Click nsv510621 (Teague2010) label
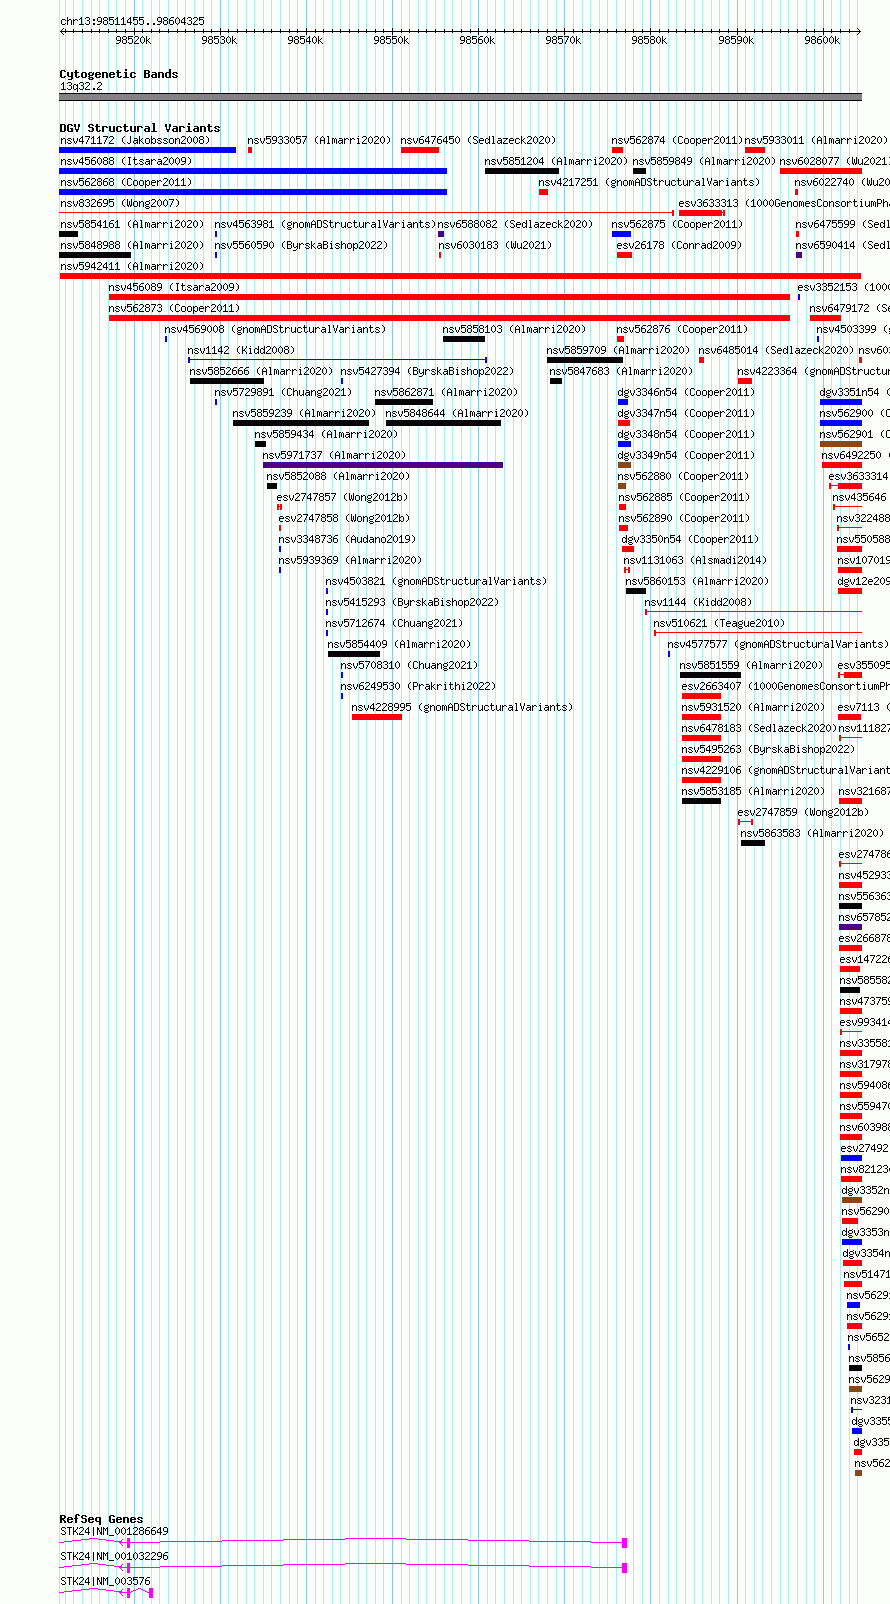 pyautogui.click(x=719, y=623)
